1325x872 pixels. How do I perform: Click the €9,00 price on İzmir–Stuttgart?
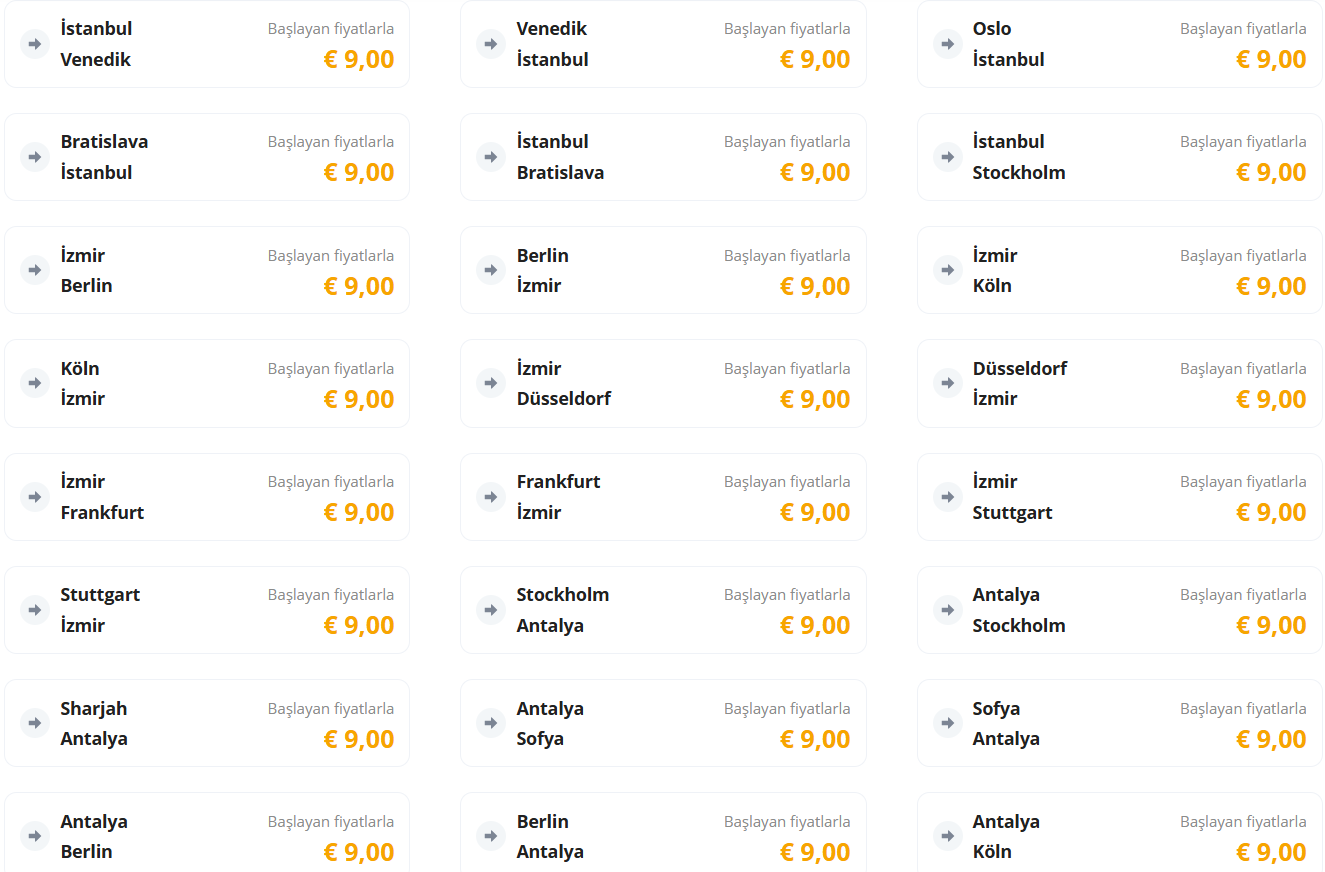1270,512
